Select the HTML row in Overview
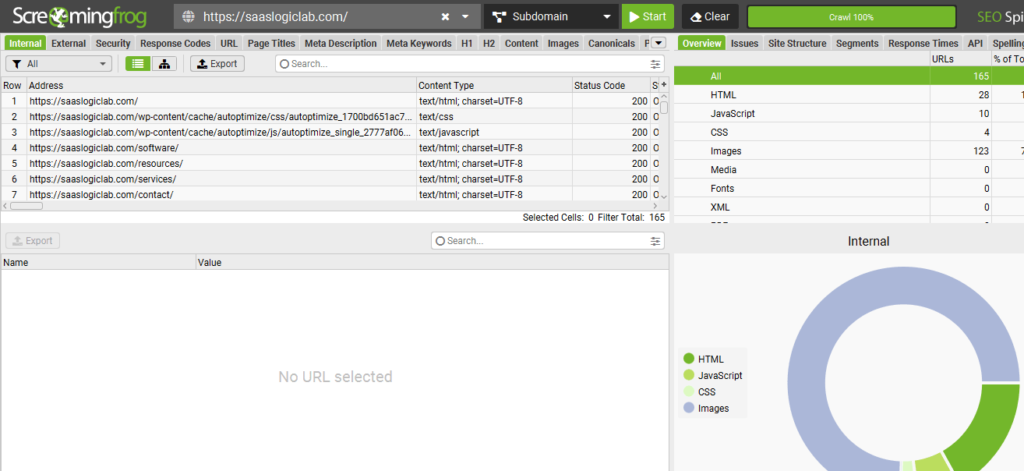 click(849, 95)
